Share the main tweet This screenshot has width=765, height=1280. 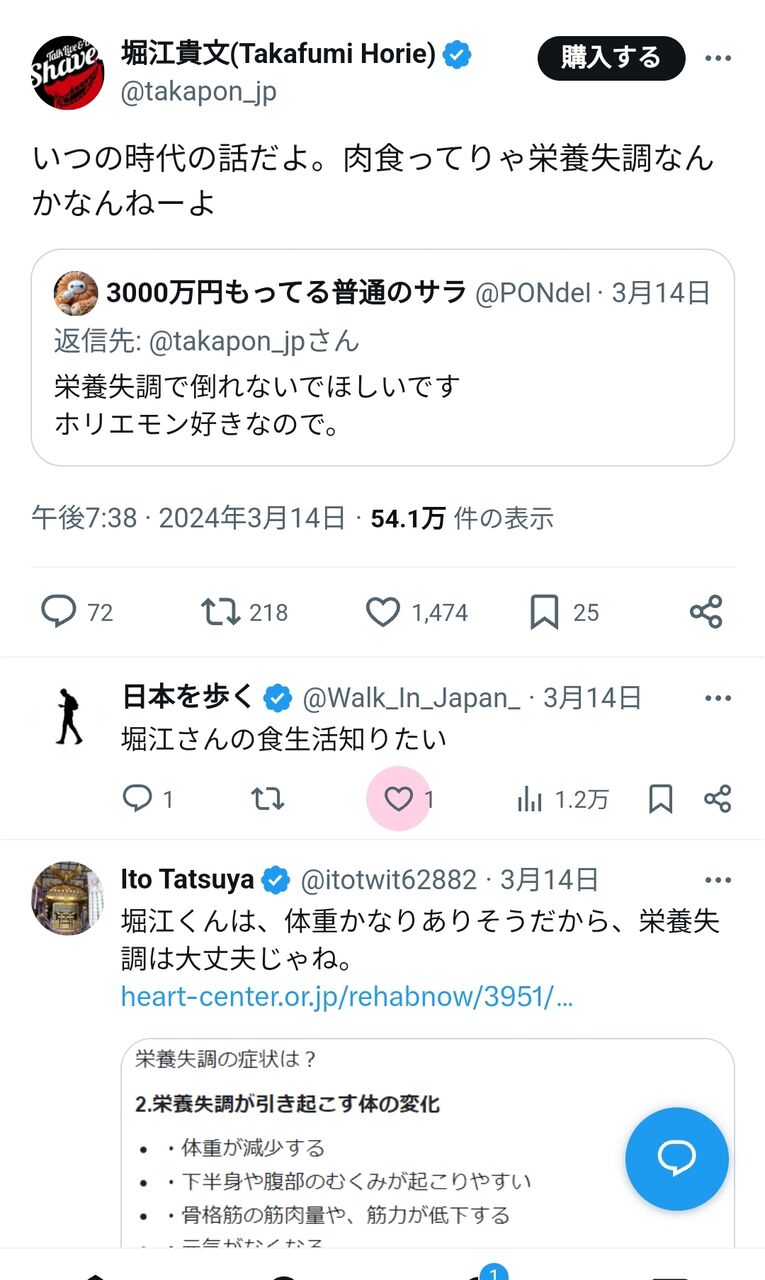pos(706,612)
